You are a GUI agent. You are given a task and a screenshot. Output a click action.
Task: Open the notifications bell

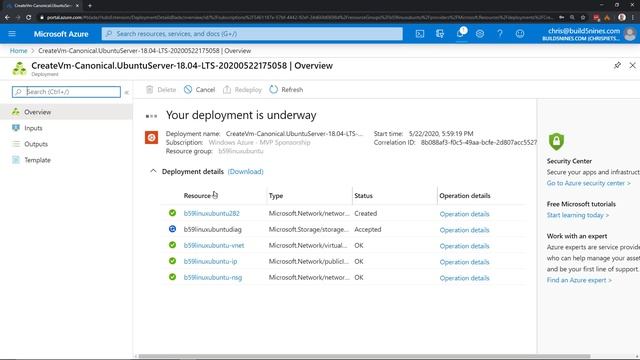460,33
